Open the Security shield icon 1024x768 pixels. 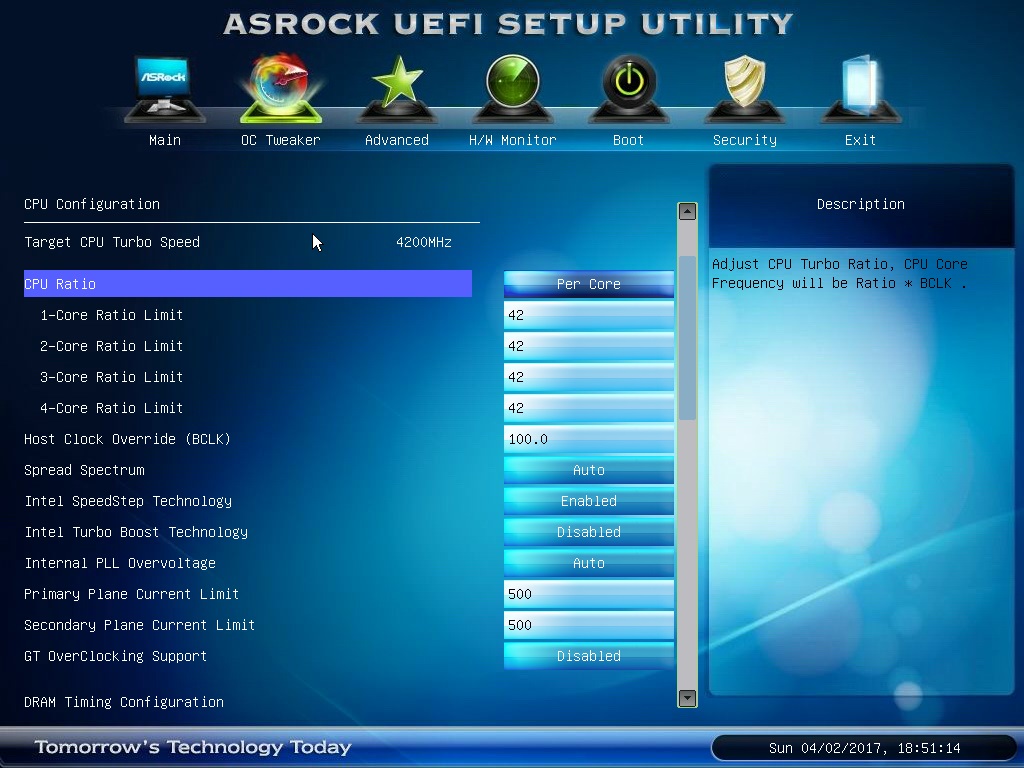[744, 88]
